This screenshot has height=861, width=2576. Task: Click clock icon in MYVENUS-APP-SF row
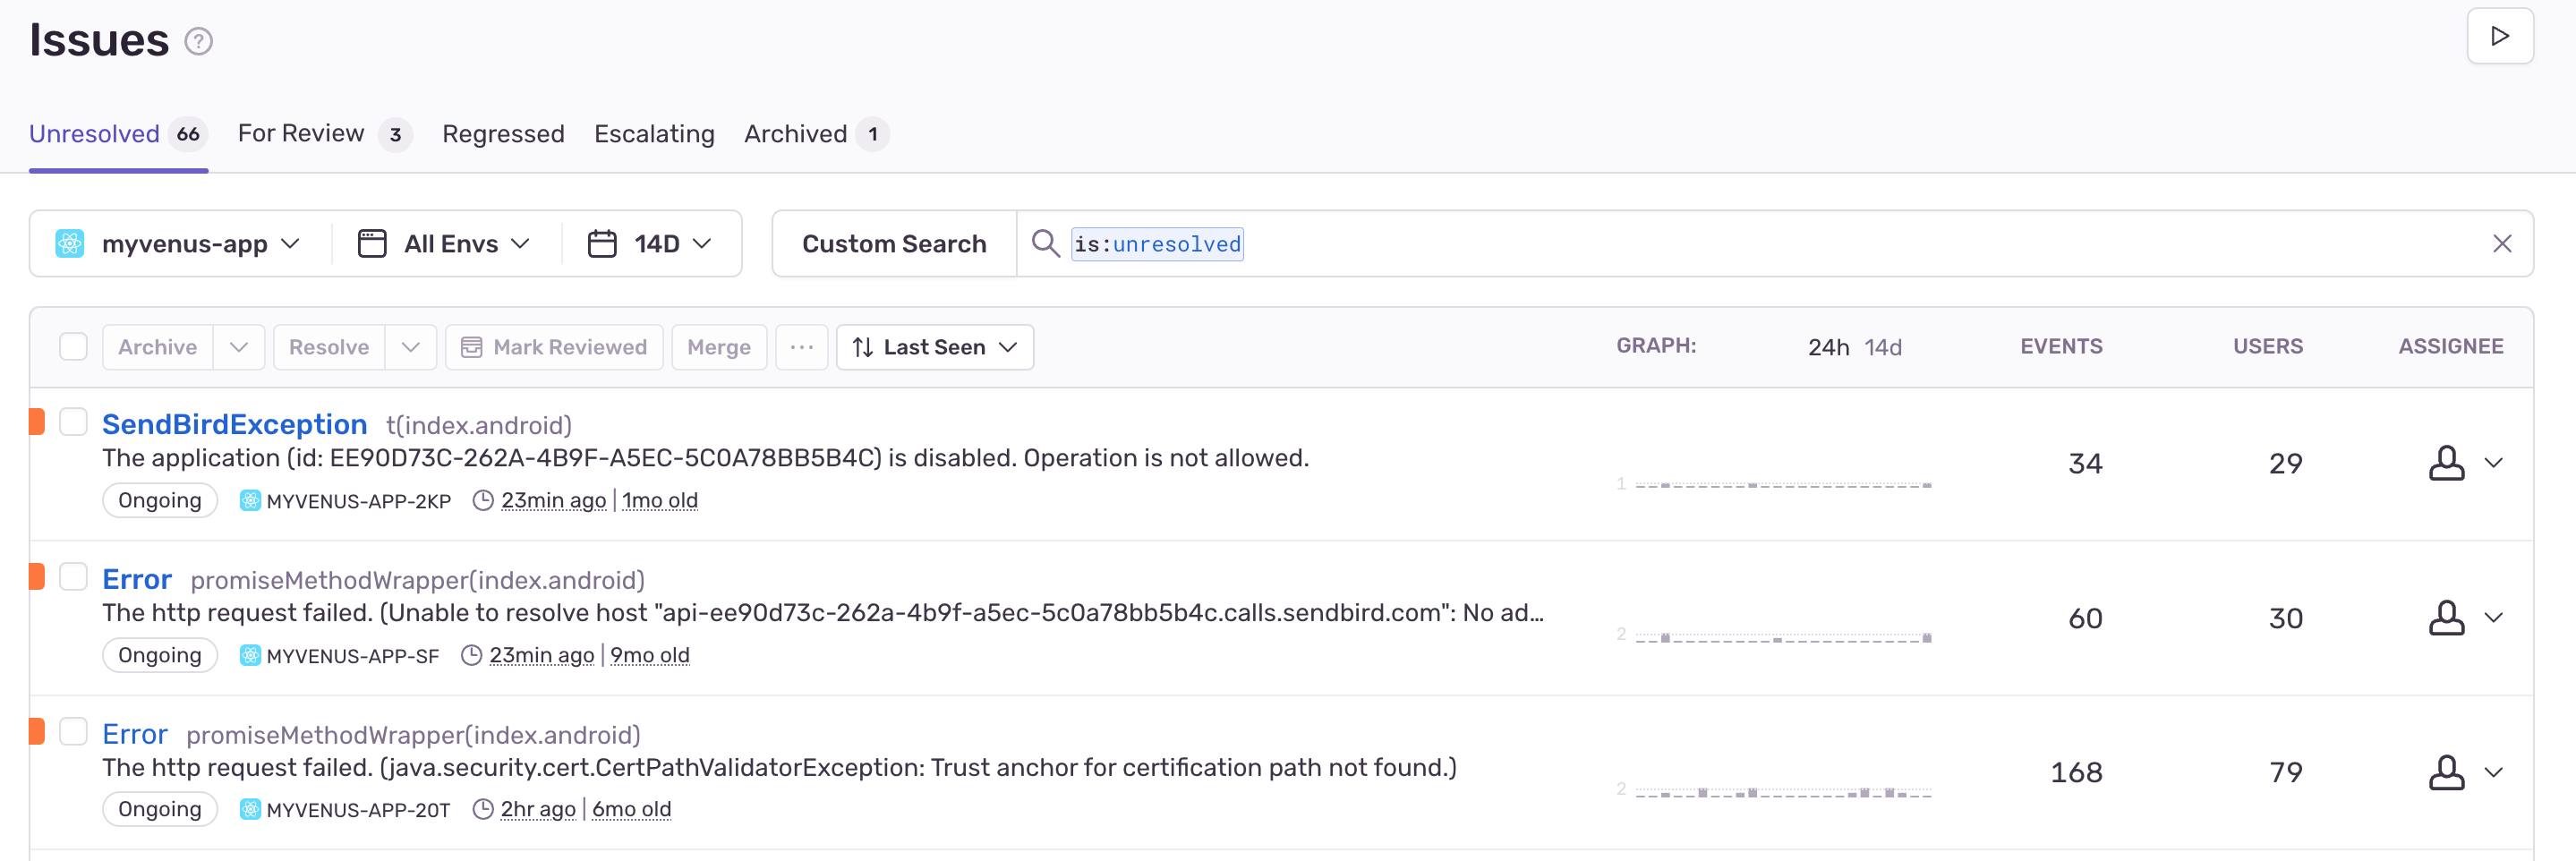coord(471,655)
